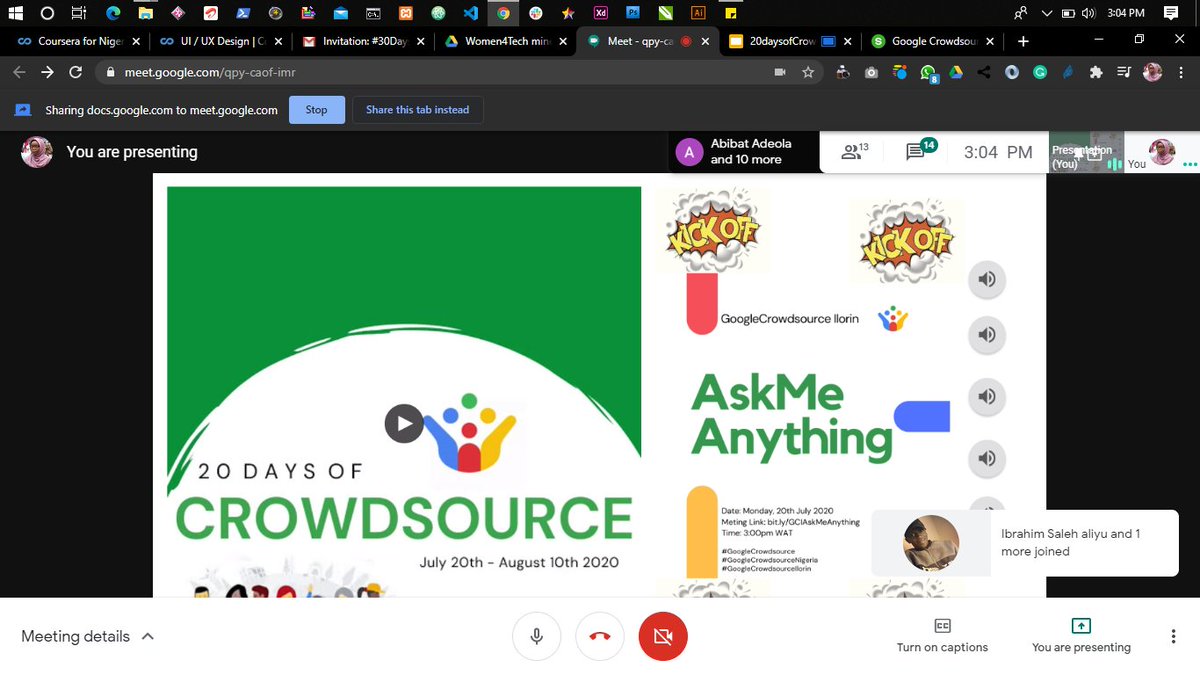The width and height of the screenshot is (1200, 675).
Task: Open Adobe Illustrator from the taskbar
Action: coord(699,14)
